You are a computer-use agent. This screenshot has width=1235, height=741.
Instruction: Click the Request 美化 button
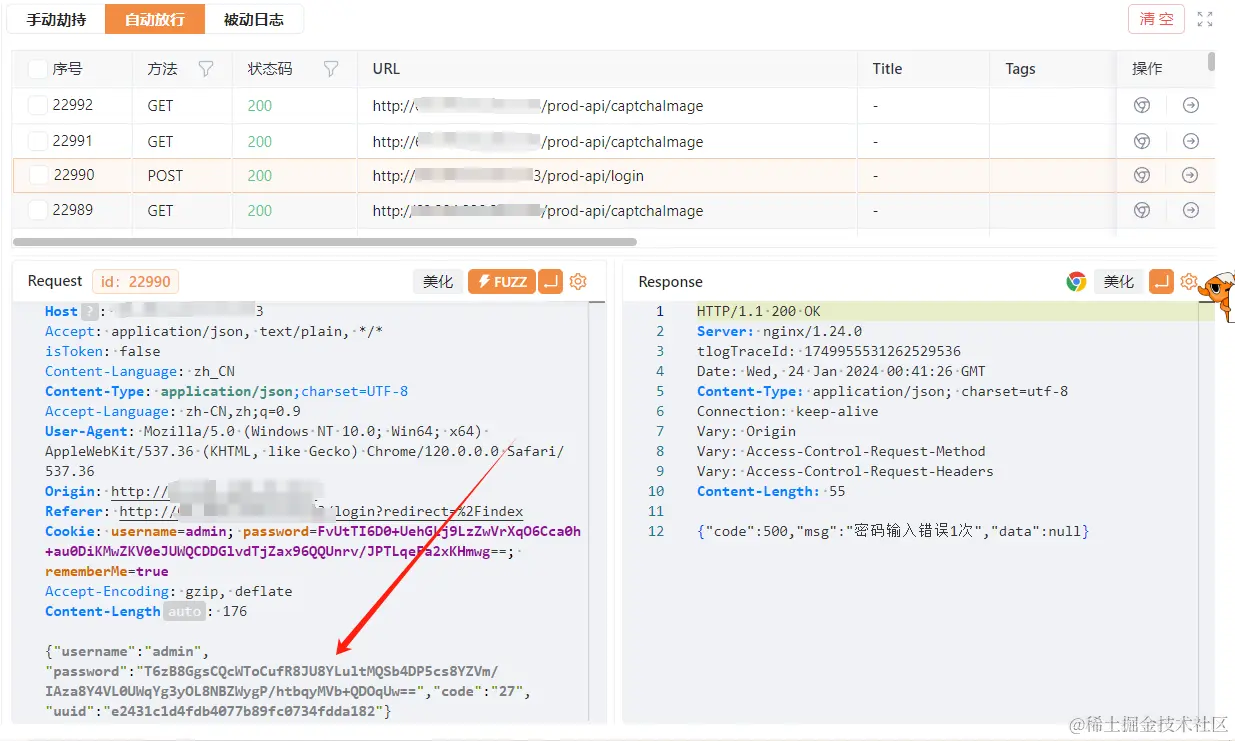438,282
